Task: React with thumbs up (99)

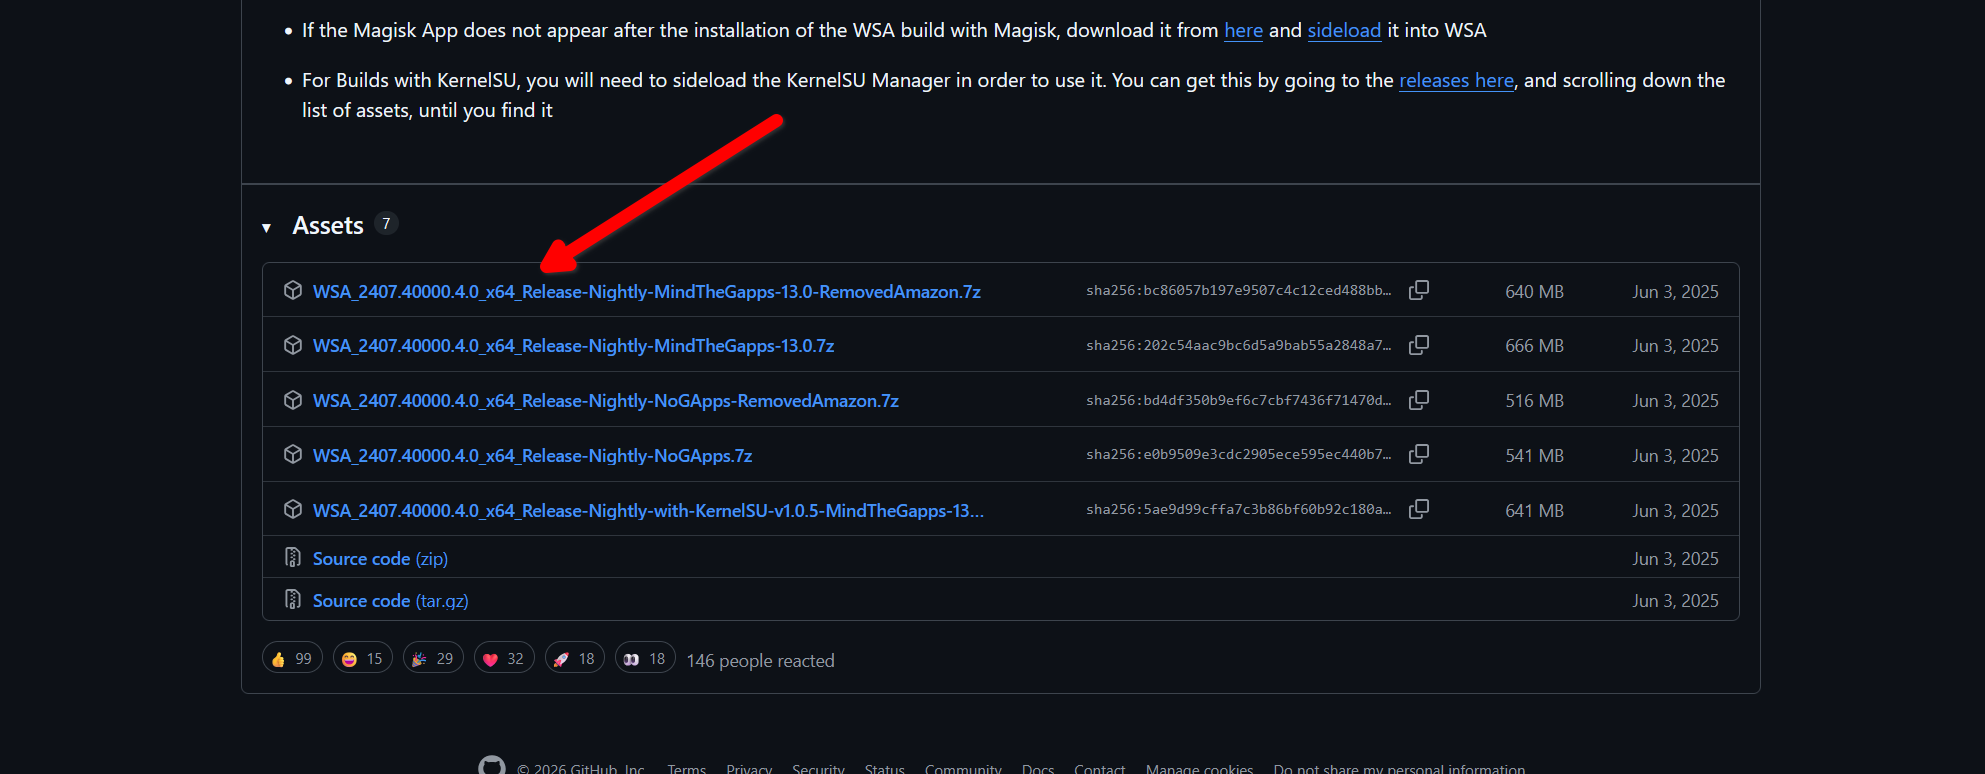Action: tap(292, 658)
